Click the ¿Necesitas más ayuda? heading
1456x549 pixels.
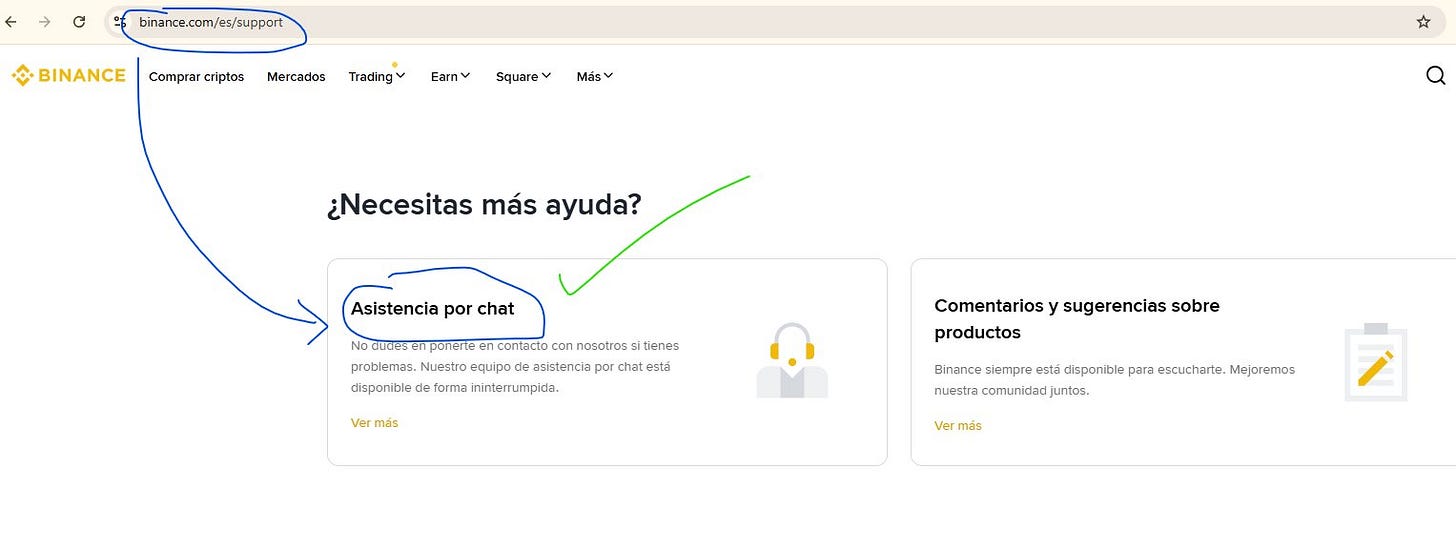coord(484,204)
